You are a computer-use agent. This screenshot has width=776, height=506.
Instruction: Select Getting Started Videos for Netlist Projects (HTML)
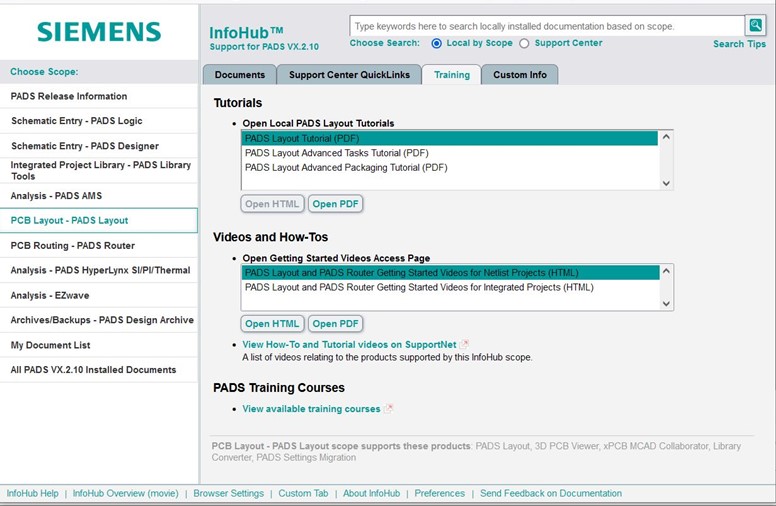pos(450,272)
